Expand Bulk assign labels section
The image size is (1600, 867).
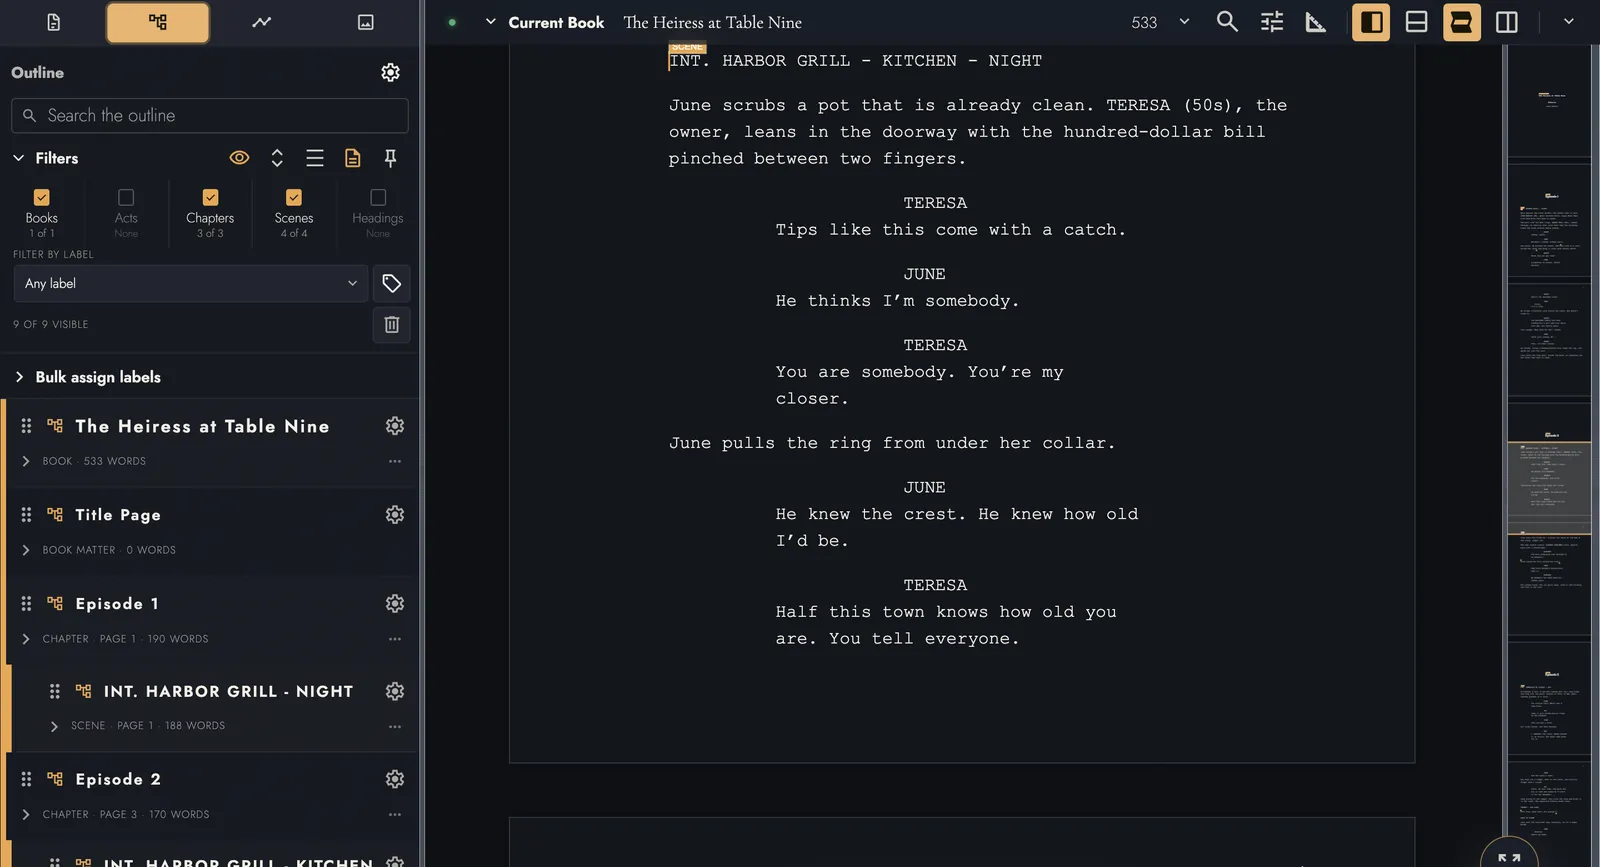[19, 377]
